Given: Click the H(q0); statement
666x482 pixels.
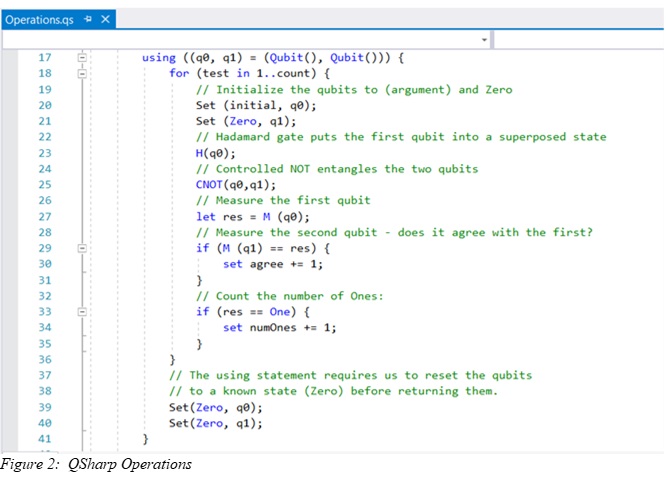Looking at the screenshot, I should tap(215, 153).
